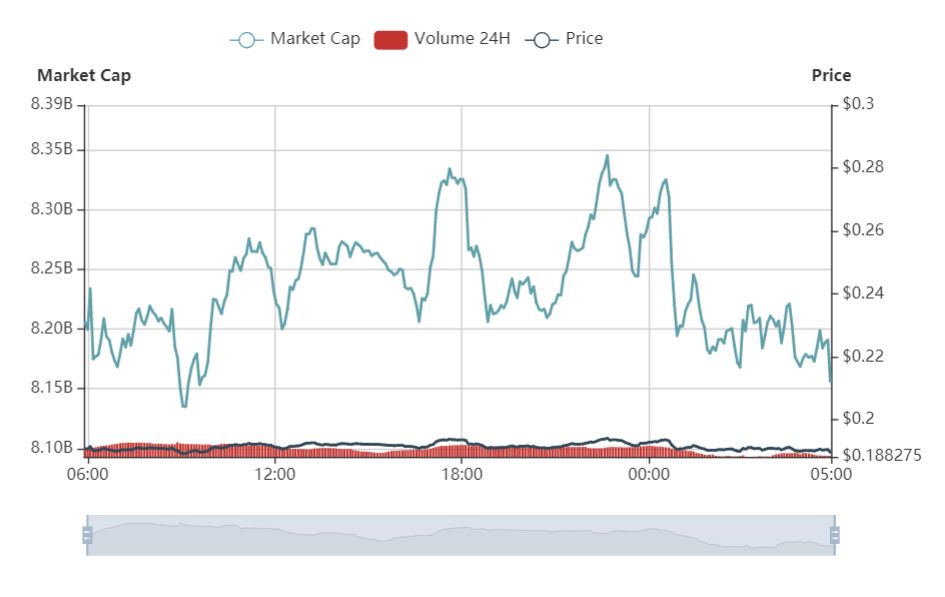Click the left handle of the range slider
Viewport: 945px width, 597px height.
coord(87,535)
